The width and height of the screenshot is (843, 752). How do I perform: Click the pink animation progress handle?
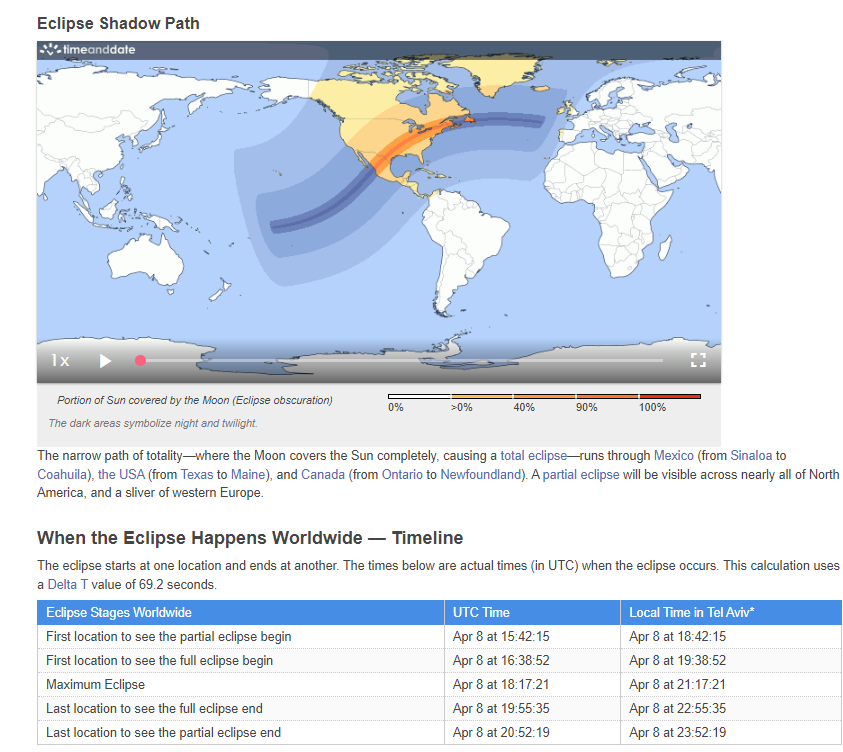pos(140,361)
